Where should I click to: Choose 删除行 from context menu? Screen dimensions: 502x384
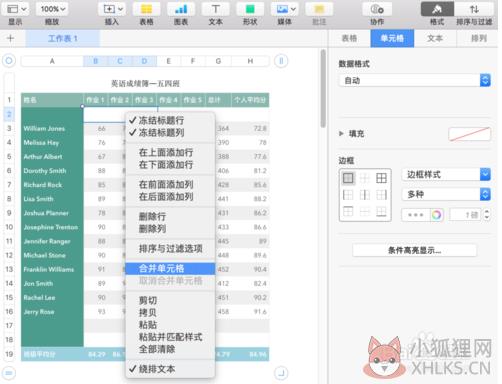click(x=170, y=216)
